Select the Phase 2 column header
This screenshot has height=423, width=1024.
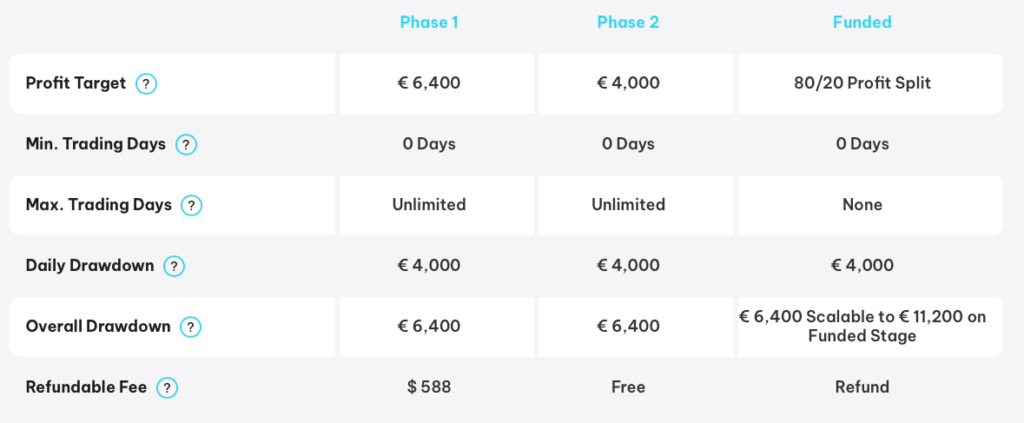coord(628,22)
